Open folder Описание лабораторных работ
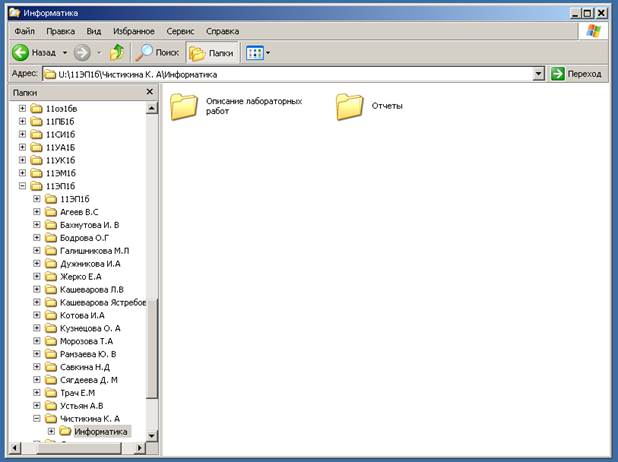The height and width of the screenshot is (462, 618). coord(184,106)
